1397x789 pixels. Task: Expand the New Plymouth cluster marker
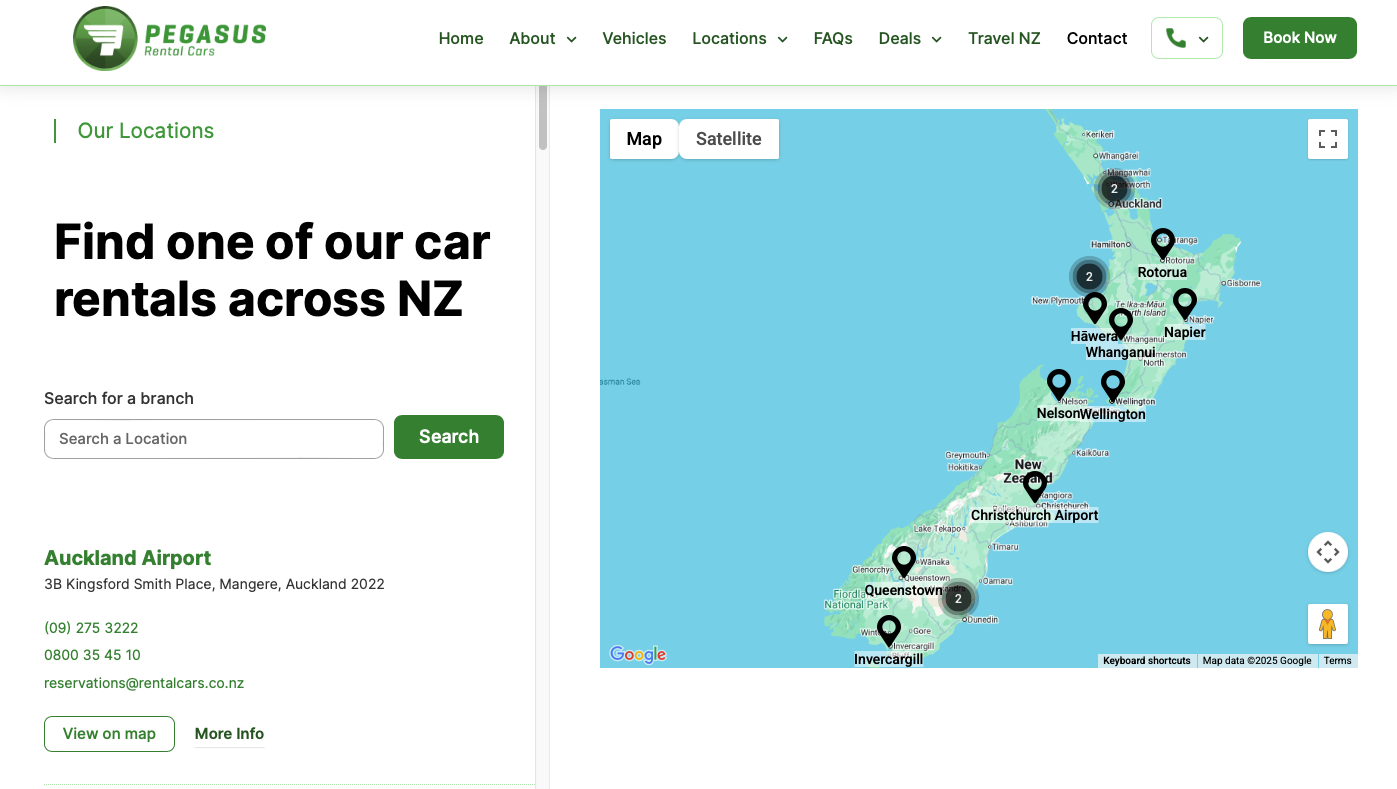pos(1089,277)
